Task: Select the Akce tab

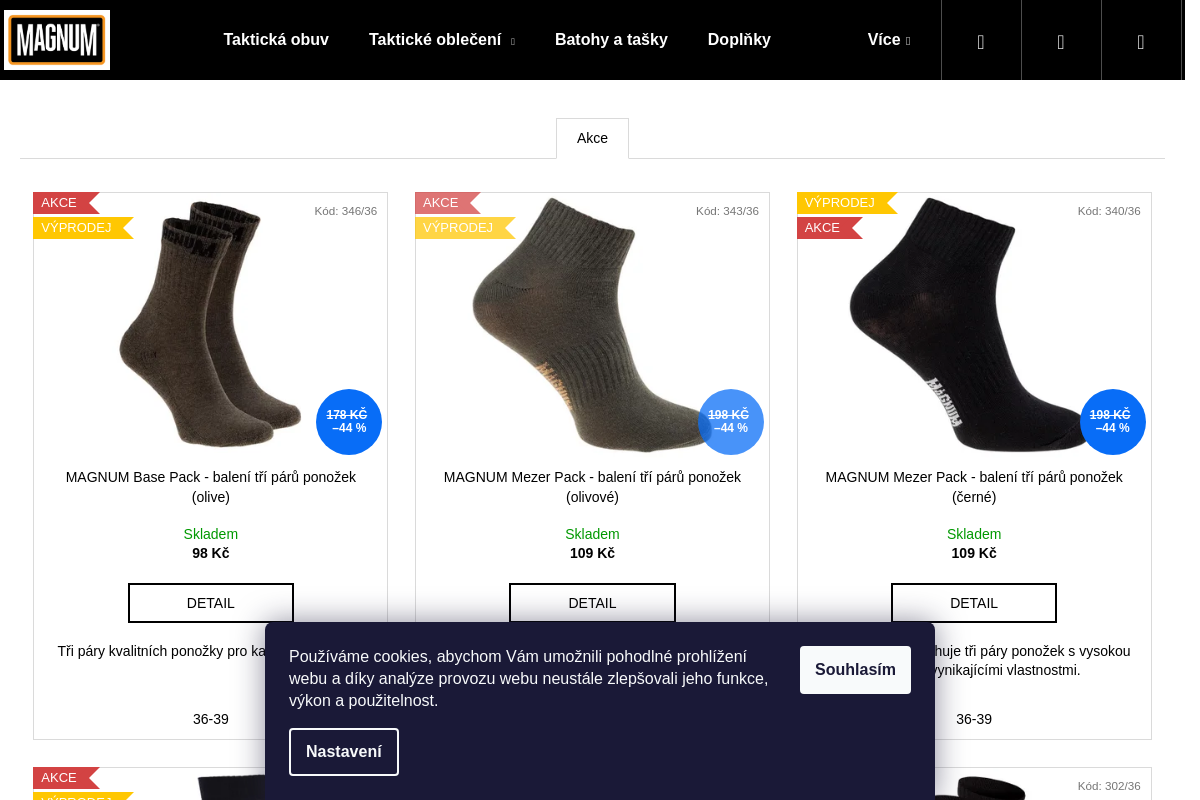Action: pos(592,138)
